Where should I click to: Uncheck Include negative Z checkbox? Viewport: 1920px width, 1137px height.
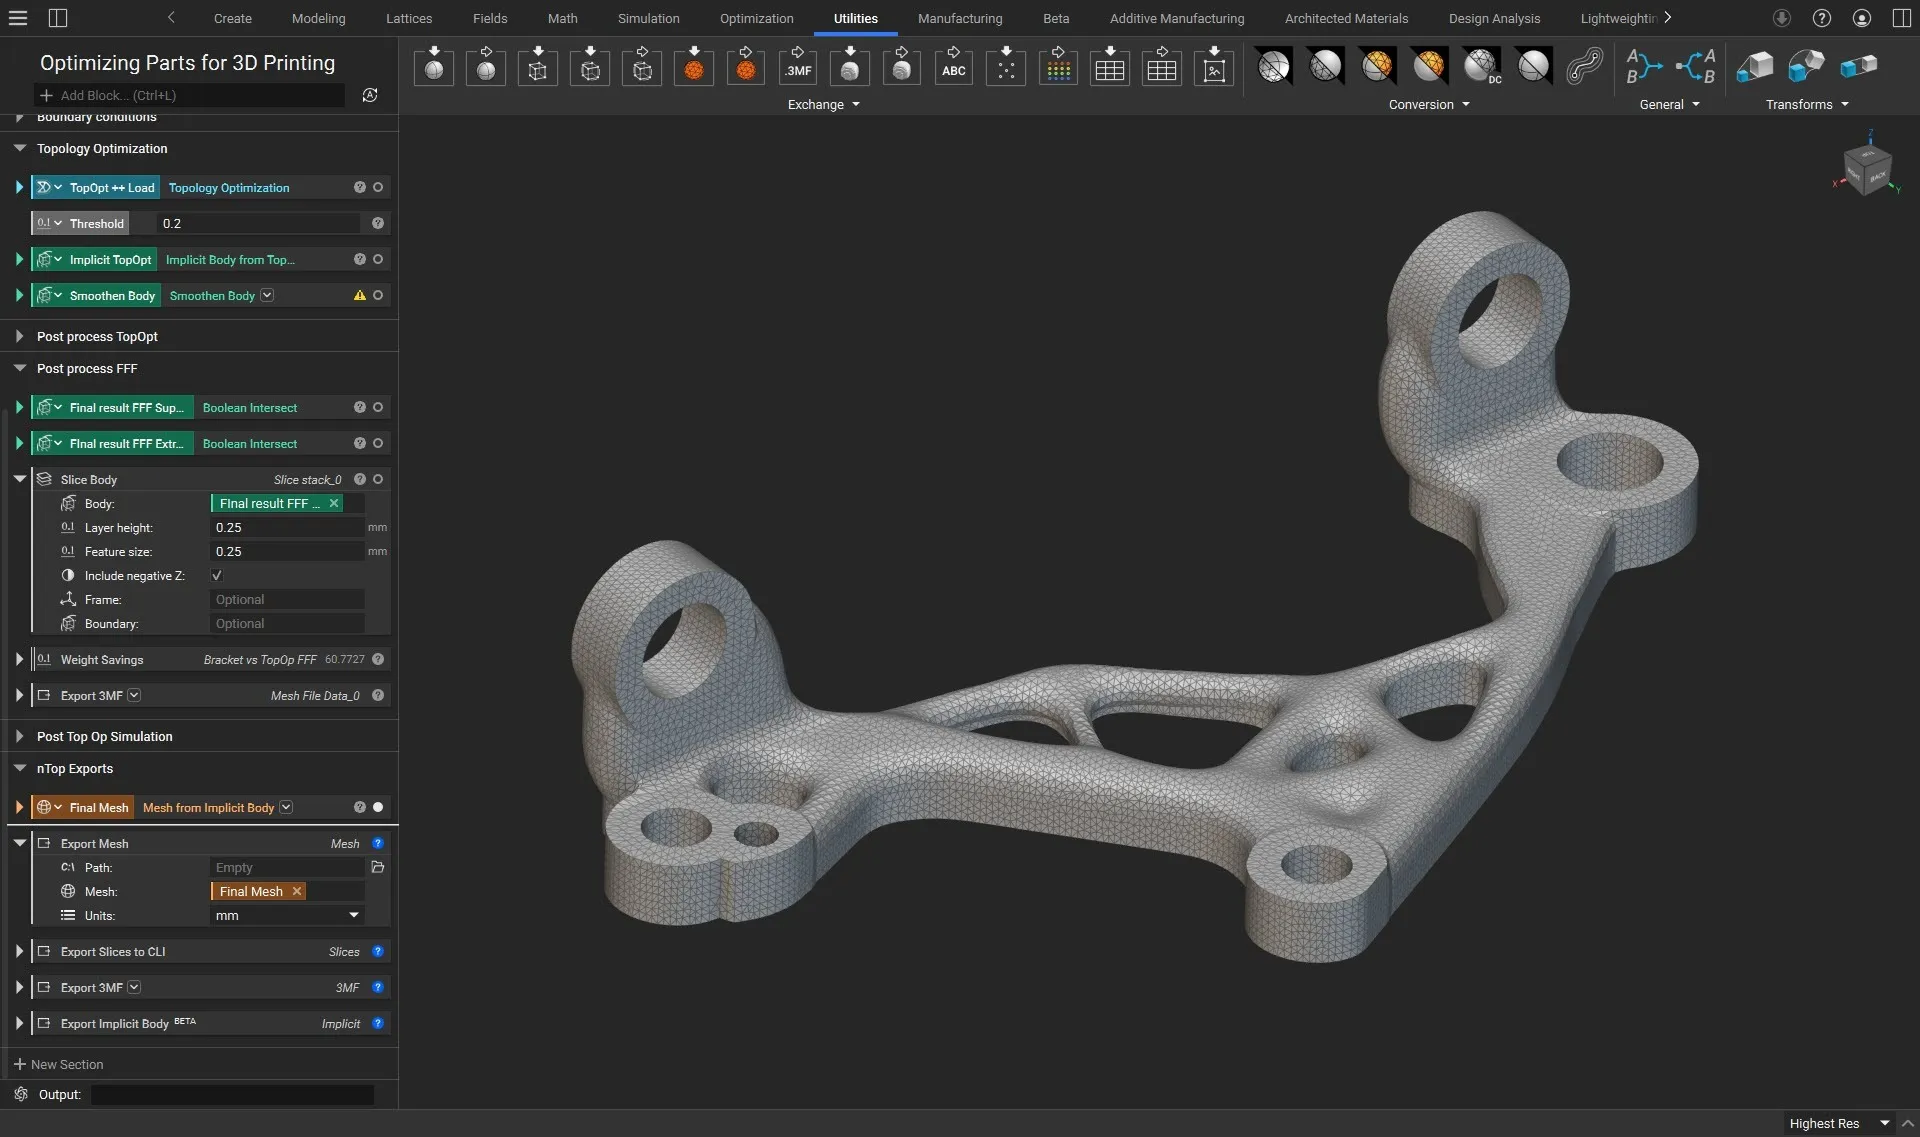tap(217, 576)
